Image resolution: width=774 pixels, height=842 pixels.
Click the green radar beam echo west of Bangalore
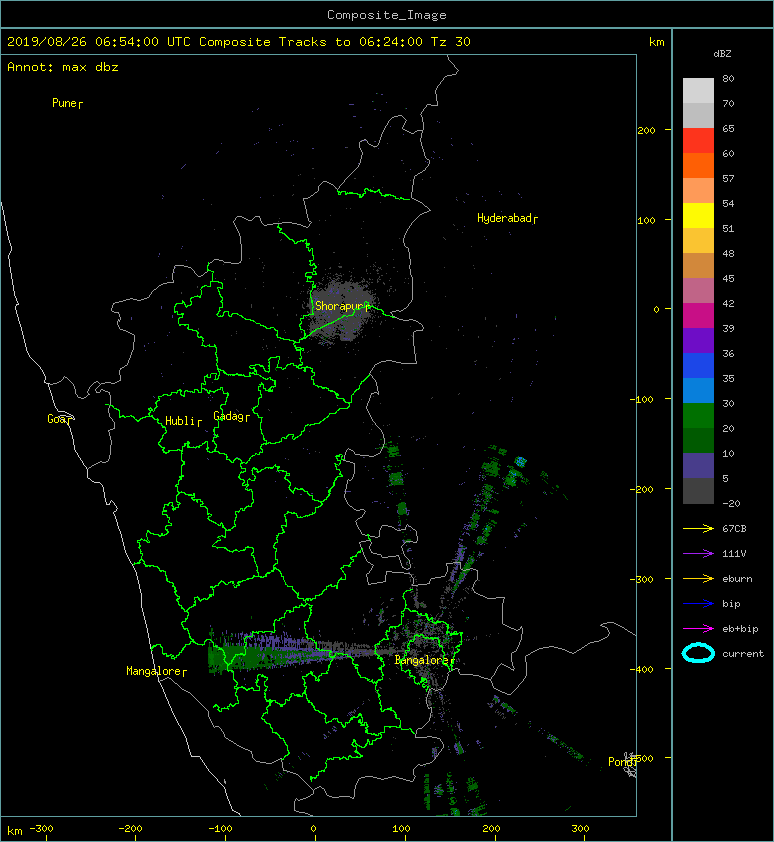252,656
